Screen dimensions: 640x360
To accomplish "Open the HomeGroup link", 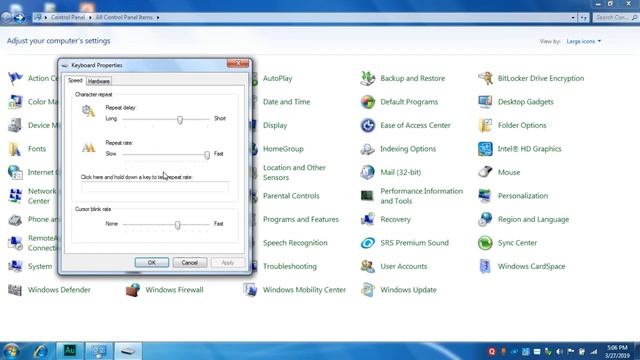I will click(283, 149).
